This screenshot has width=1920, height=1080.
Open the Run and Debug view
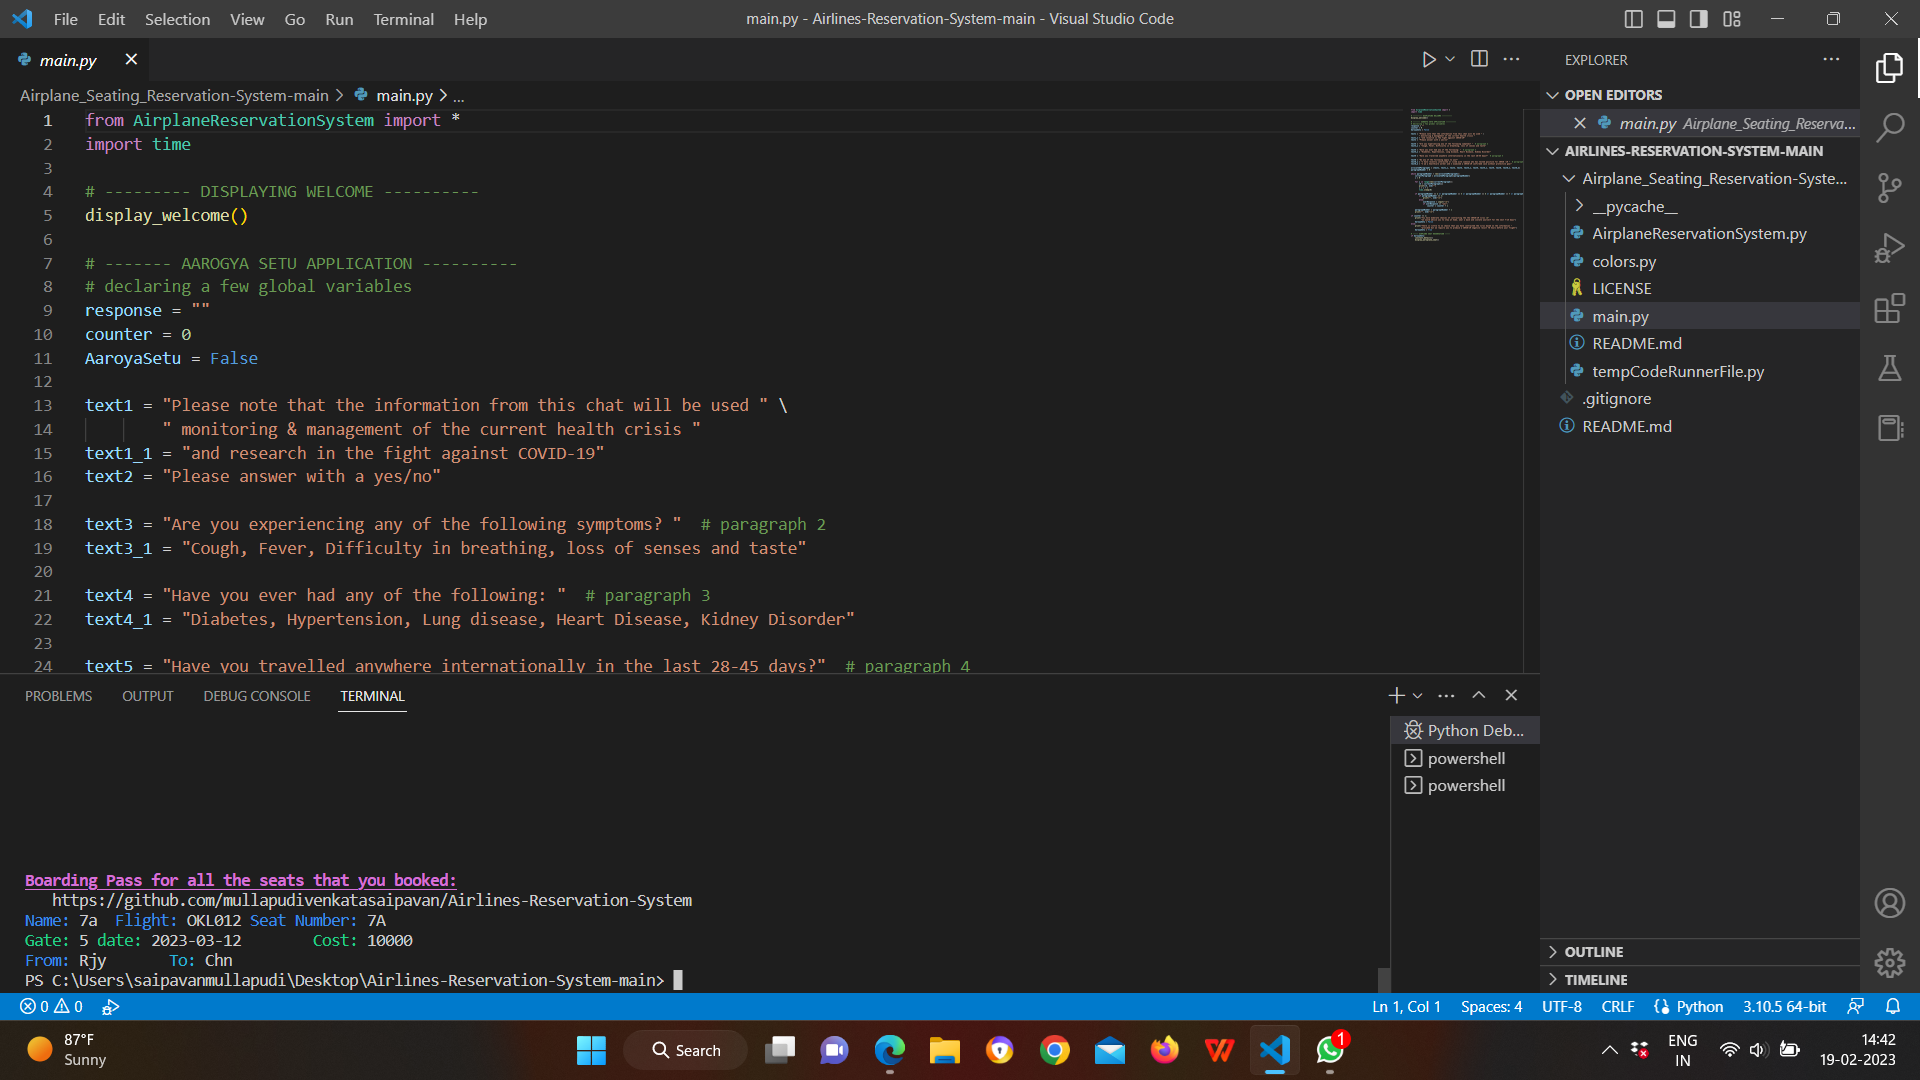coord(1889,248)
